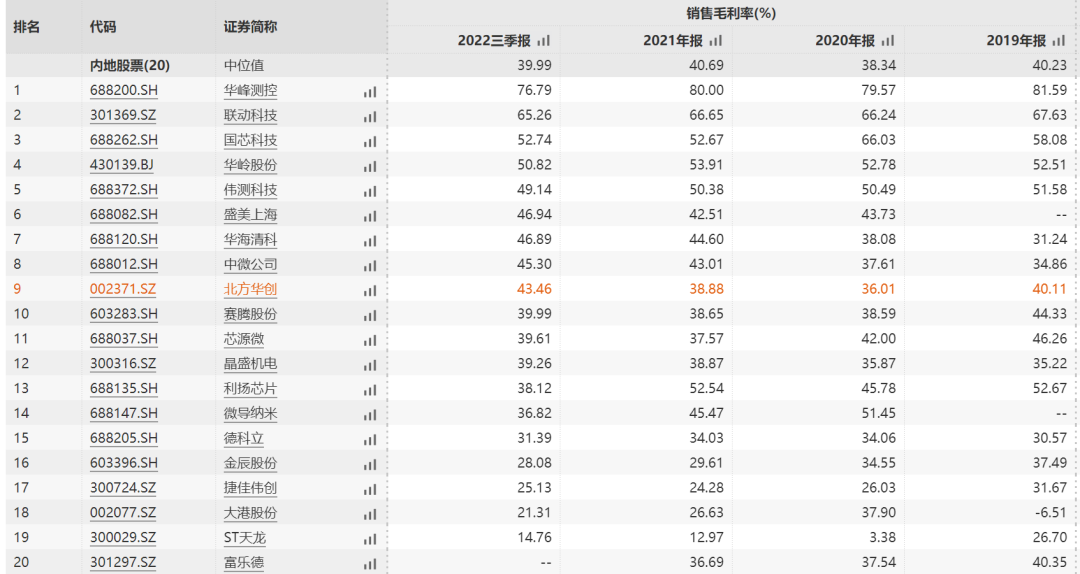Select ST天龙 2020年报 value 3.38
This screenshot has height=574, width=1080.
click(x=883, y=537)
